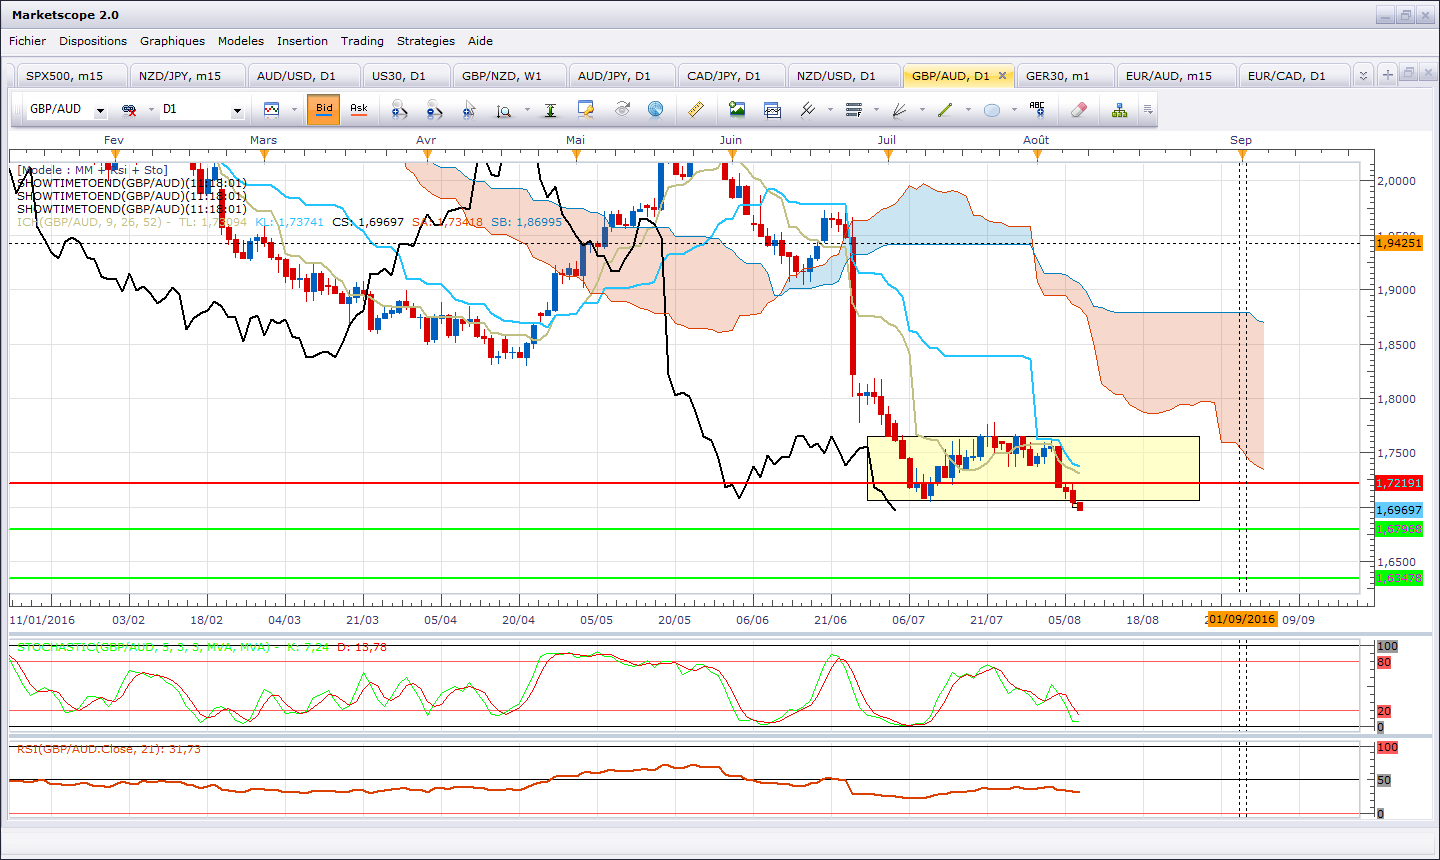
Task: Open the Graphiques menu
Action: point(172,41)
